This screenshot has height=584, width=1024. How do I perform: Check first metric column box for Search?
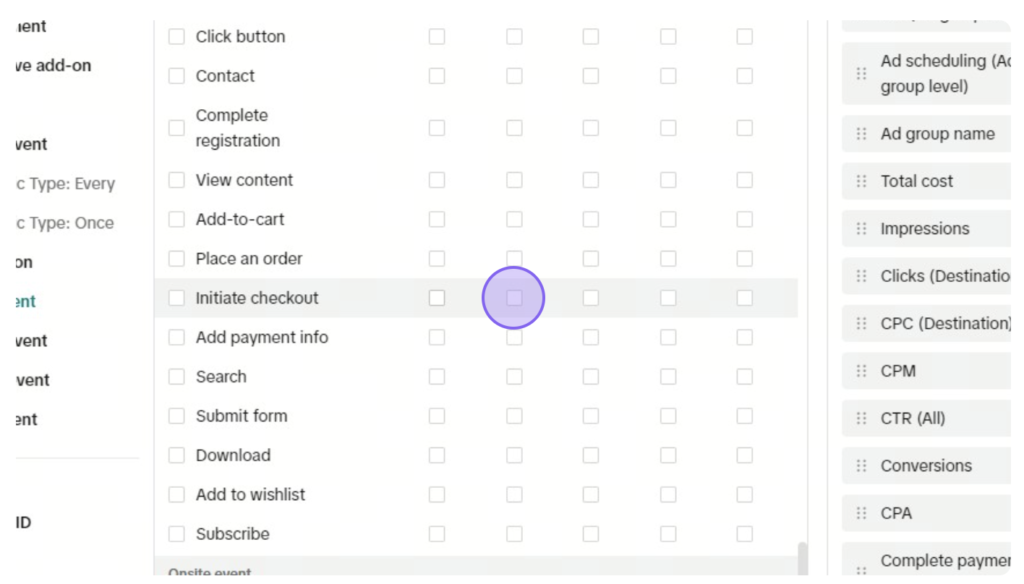(x=437, y=377)
